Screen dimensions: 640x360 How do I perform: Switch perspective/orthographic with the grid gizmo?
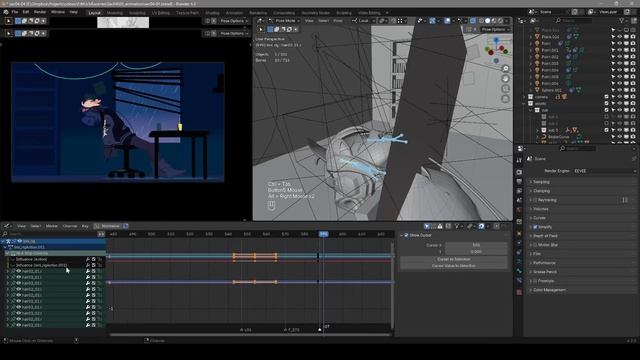coord(505,99)
